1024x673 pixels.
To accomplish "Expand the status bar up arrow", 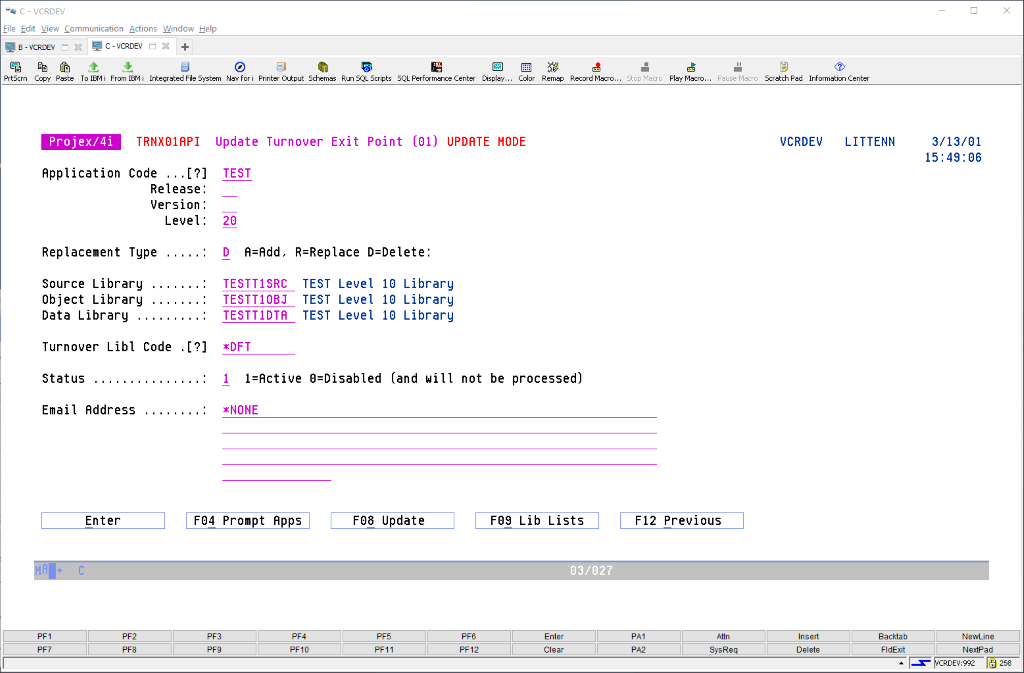I will coord(901,663).
